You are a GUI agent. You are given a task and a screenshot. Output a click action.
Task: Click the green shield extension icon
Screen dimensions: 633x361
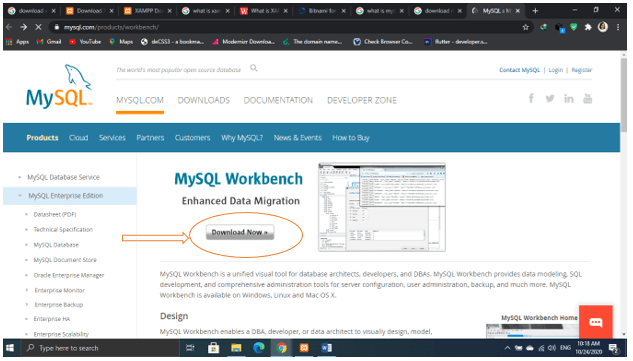tap(575, 27)
